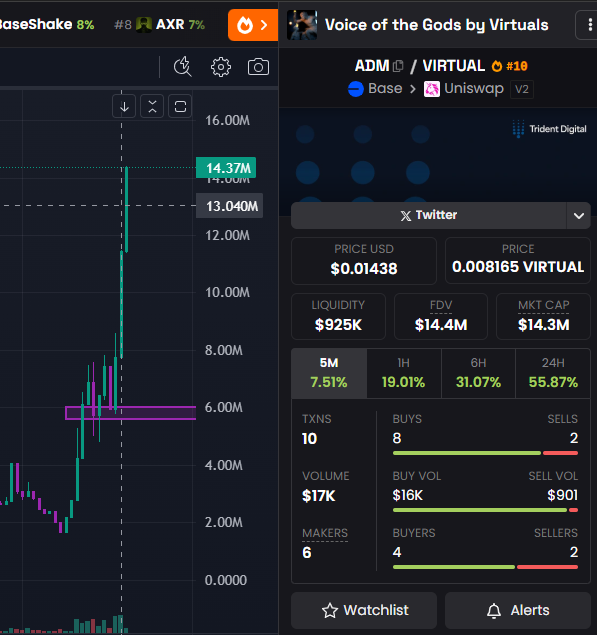The image size is (597, 635).
Task: Click the VOLUME $17K value
Action: pos(319,496)
